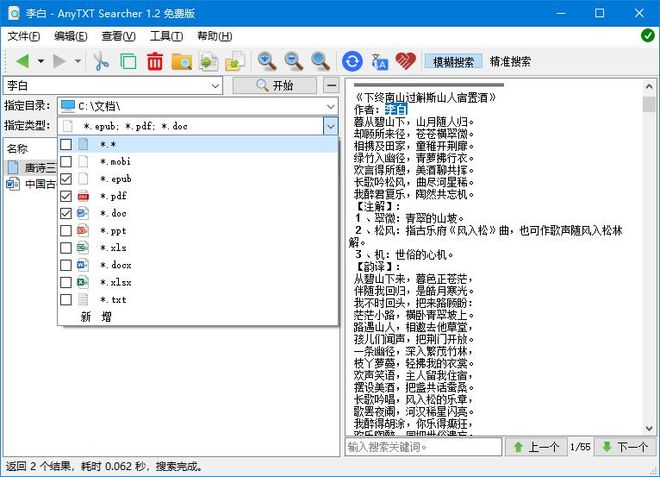660x477 pixels.
Task: Refresh index with blue circular arrows
Action: (x=352, y=61)
